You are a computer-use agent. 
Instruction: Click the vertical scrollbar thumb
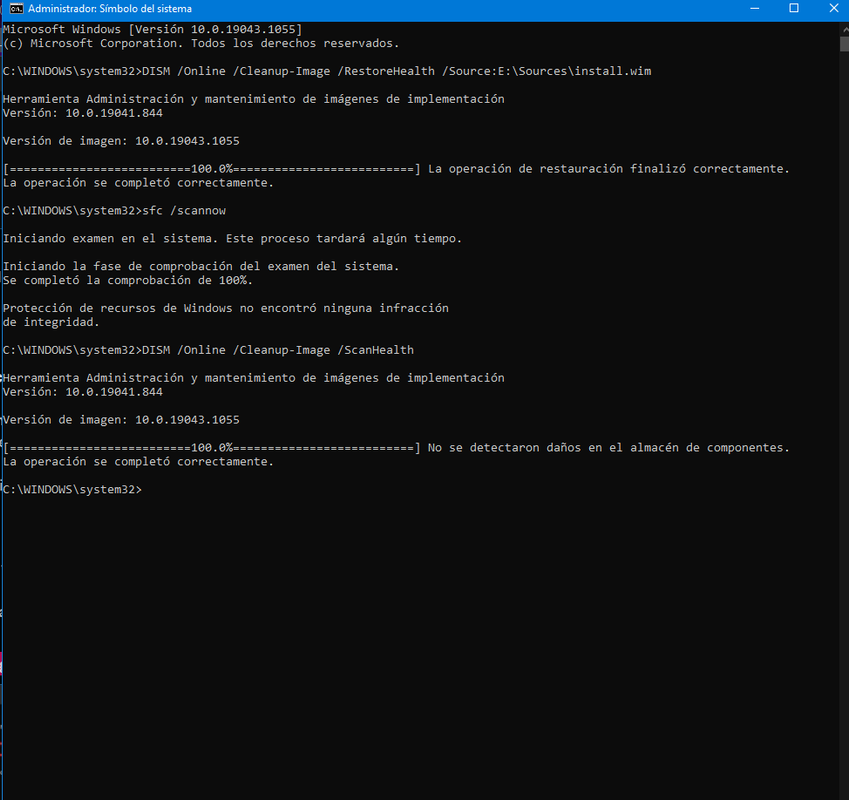845,44
